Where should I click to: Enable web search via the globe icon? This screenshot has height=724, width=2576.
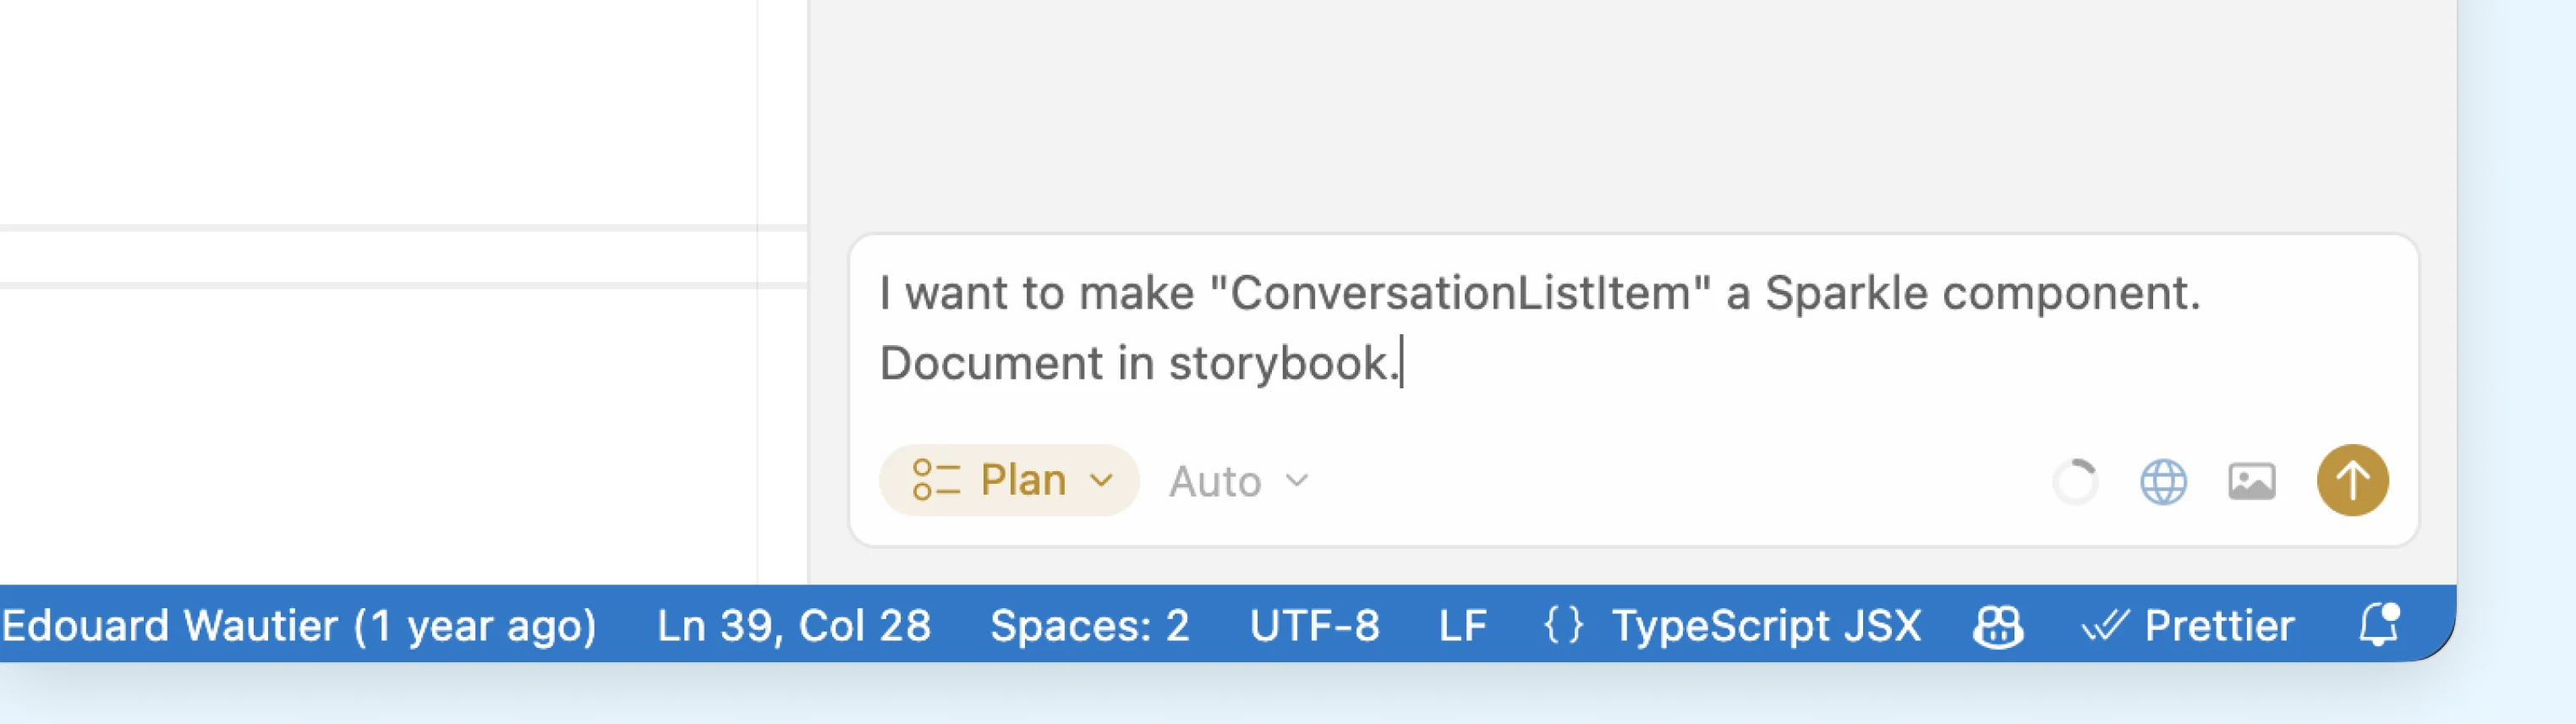pos(2163,481)
